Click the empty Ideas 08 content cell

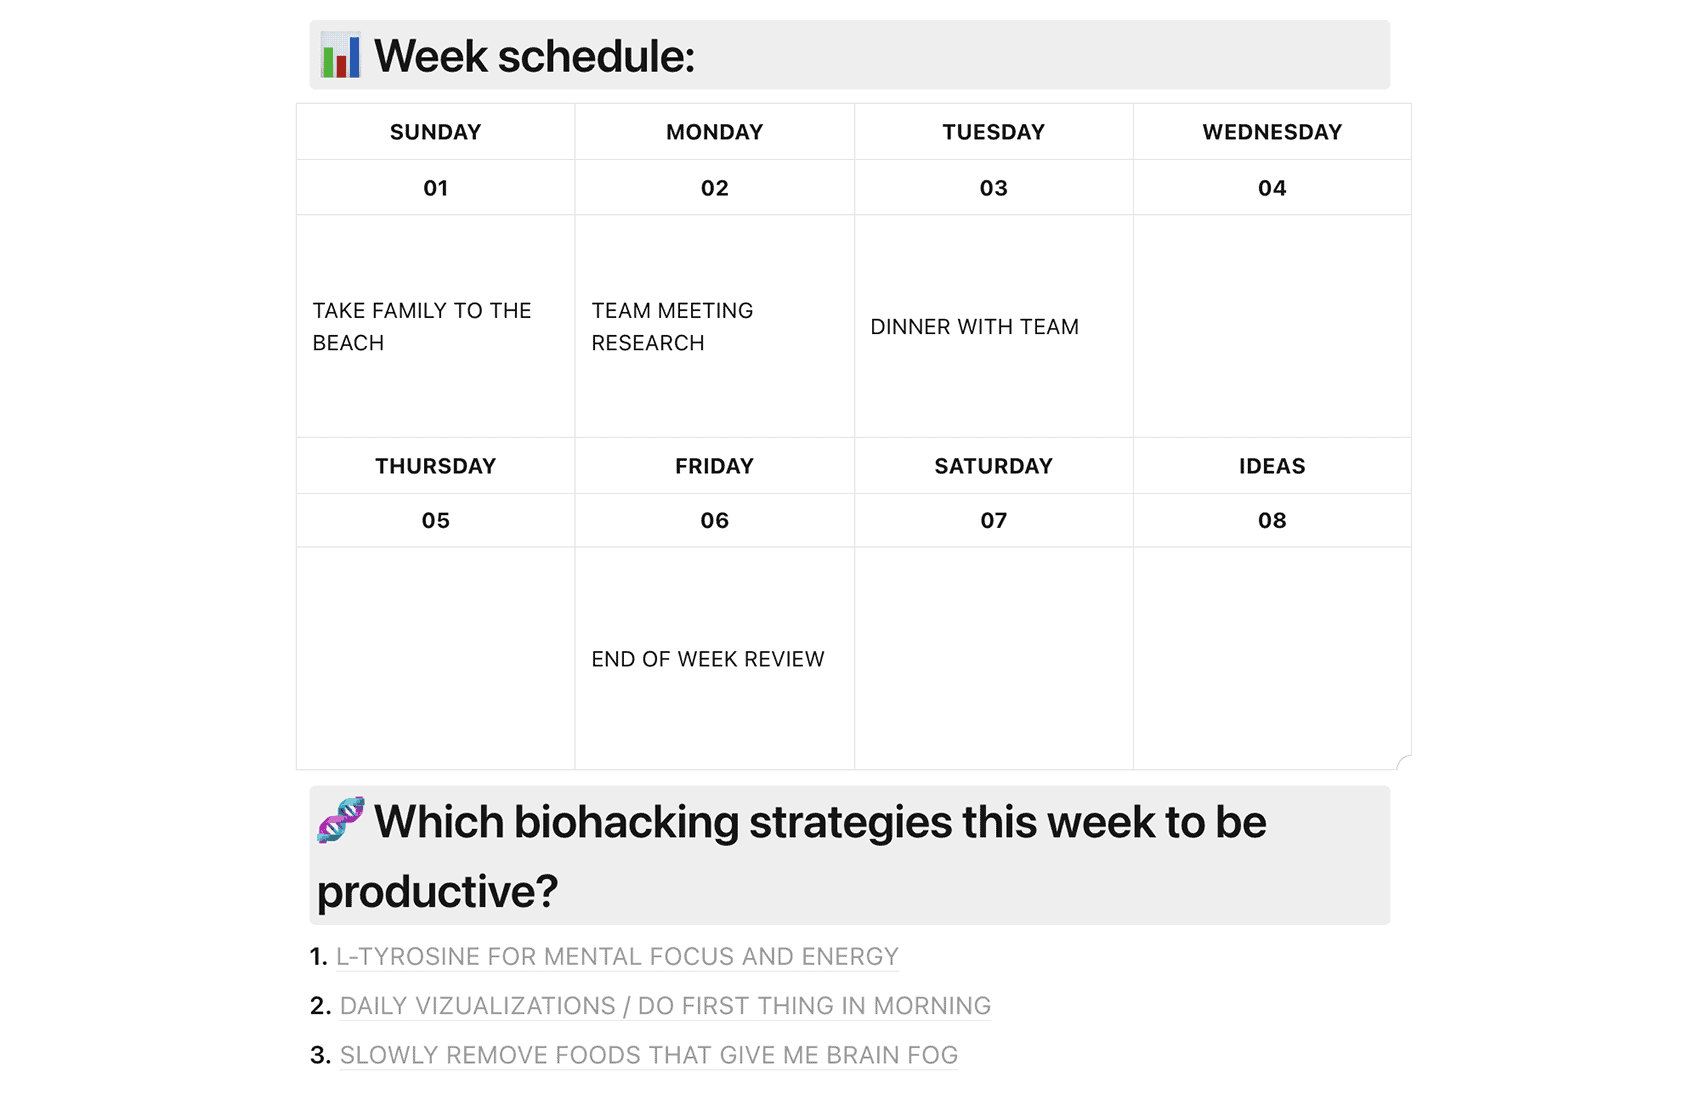1272,658
